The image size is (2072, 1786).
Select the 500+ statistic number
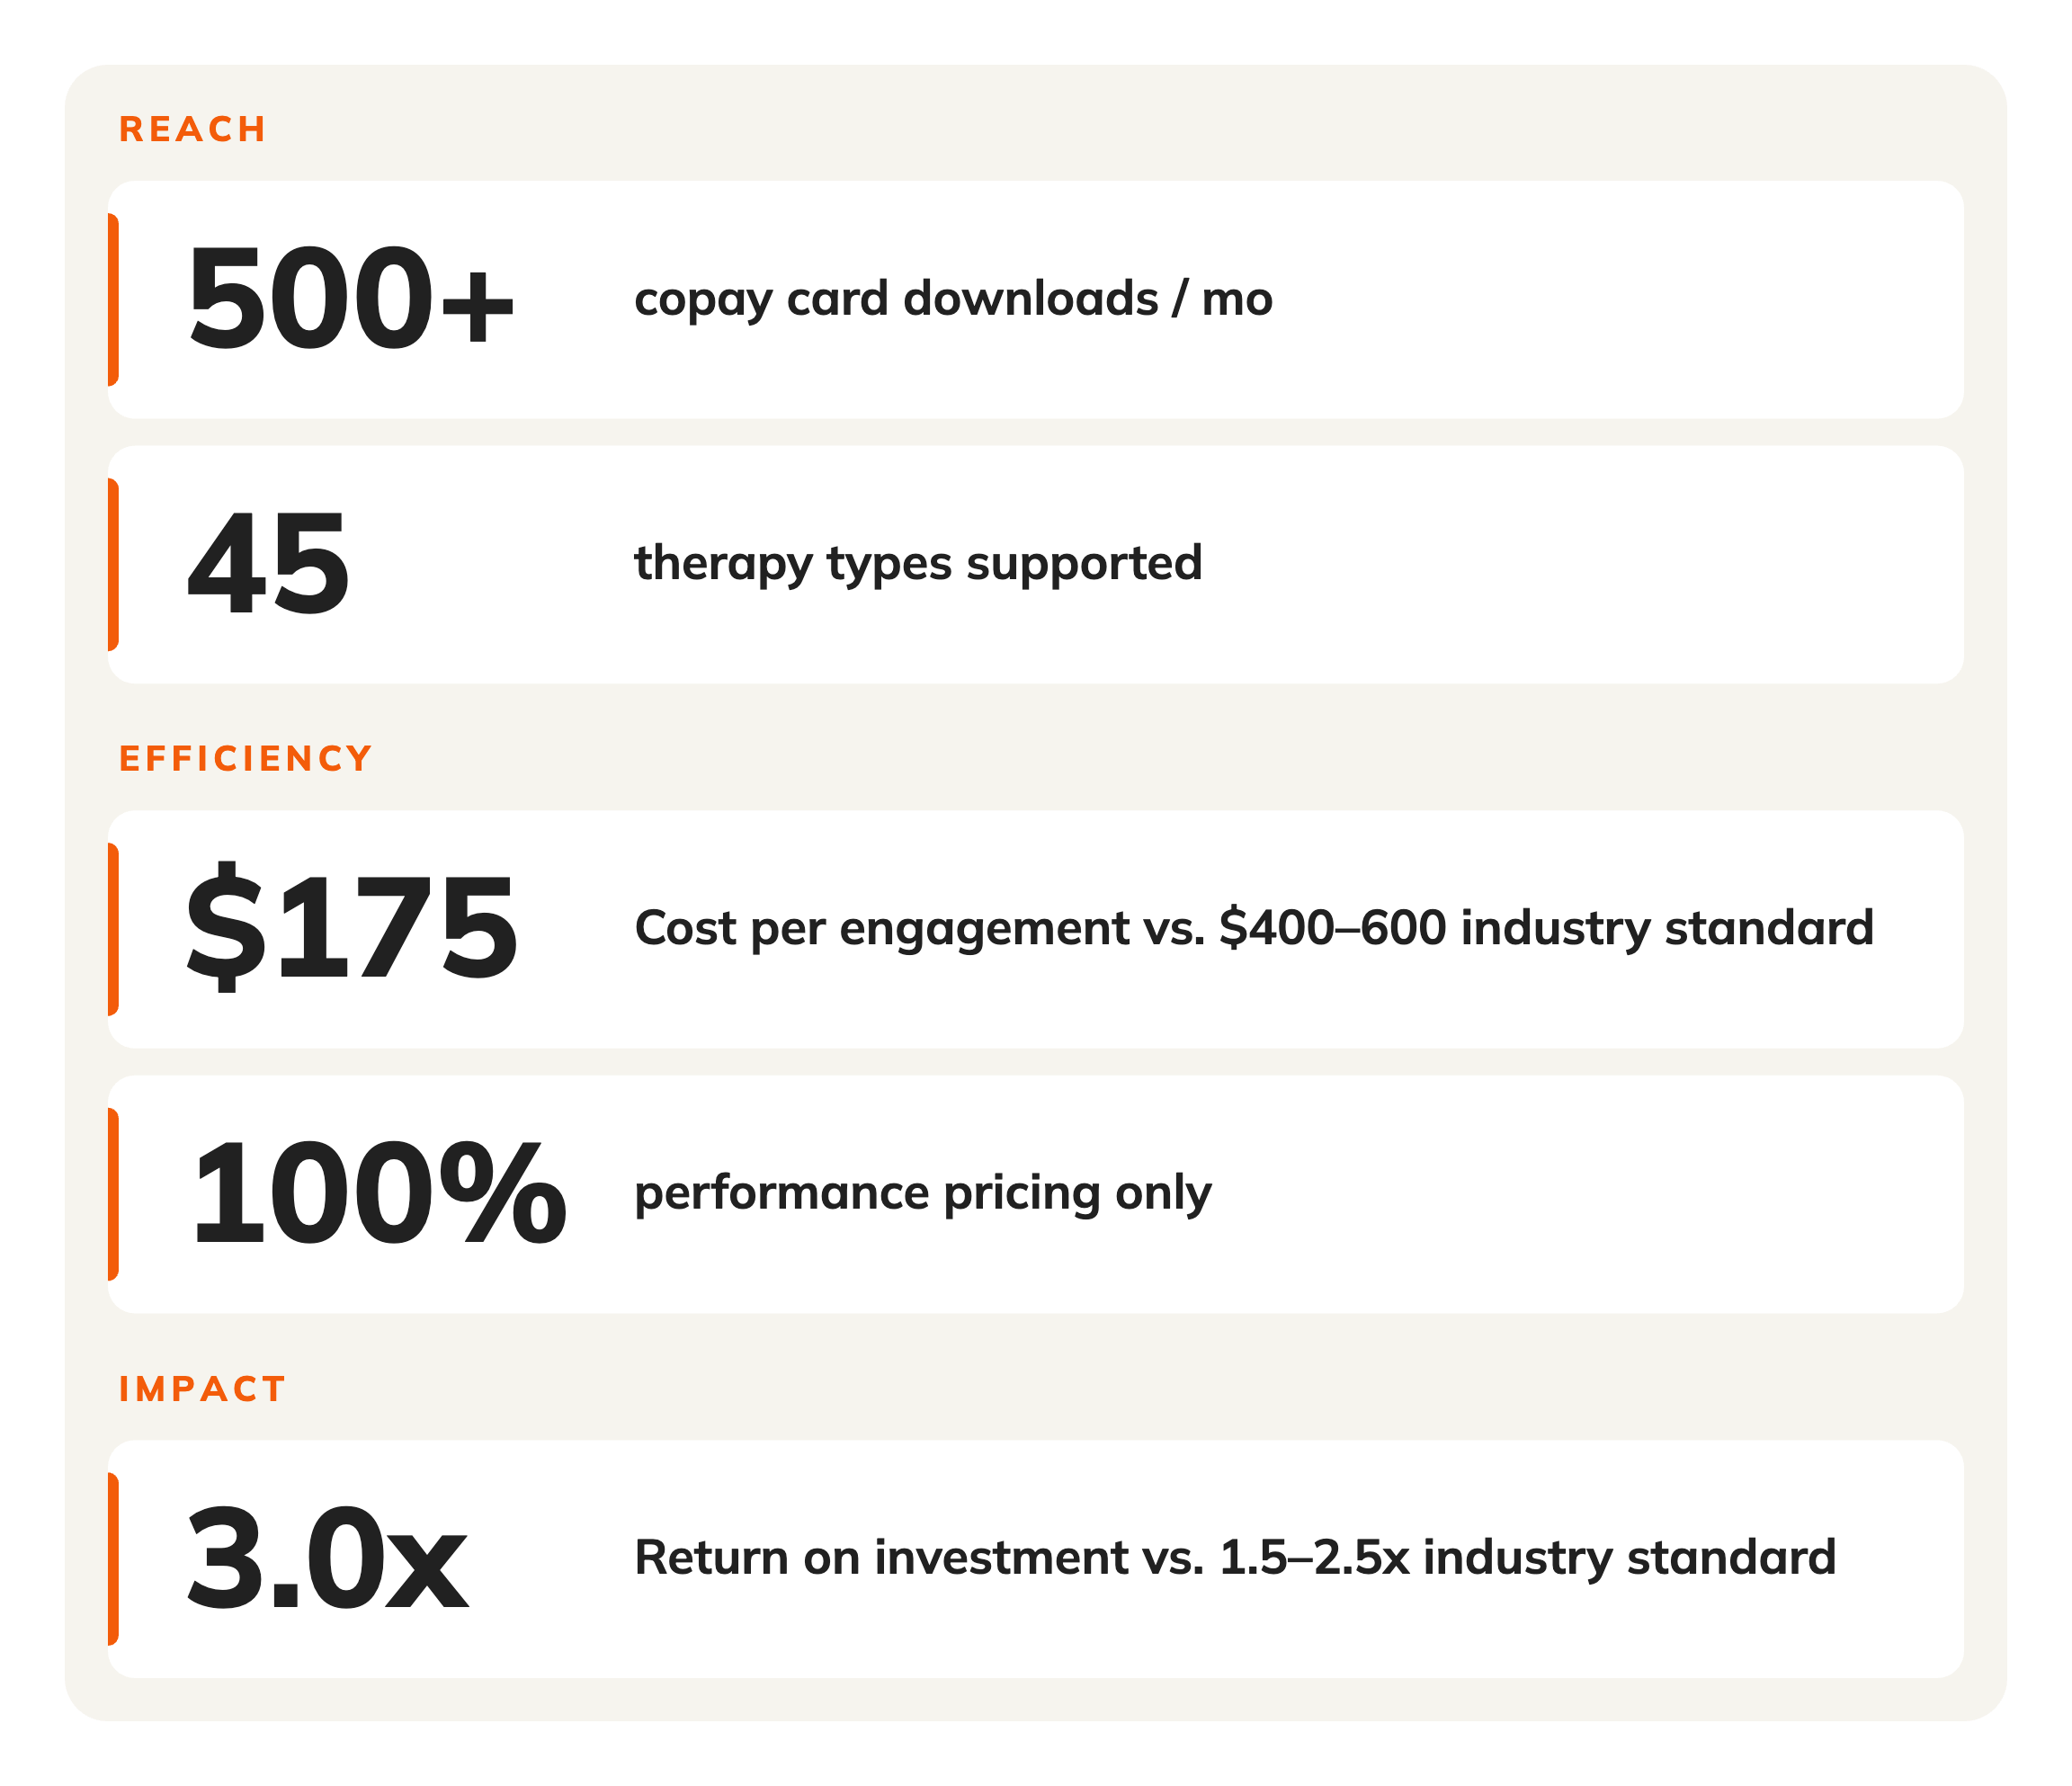pos(351,300)
